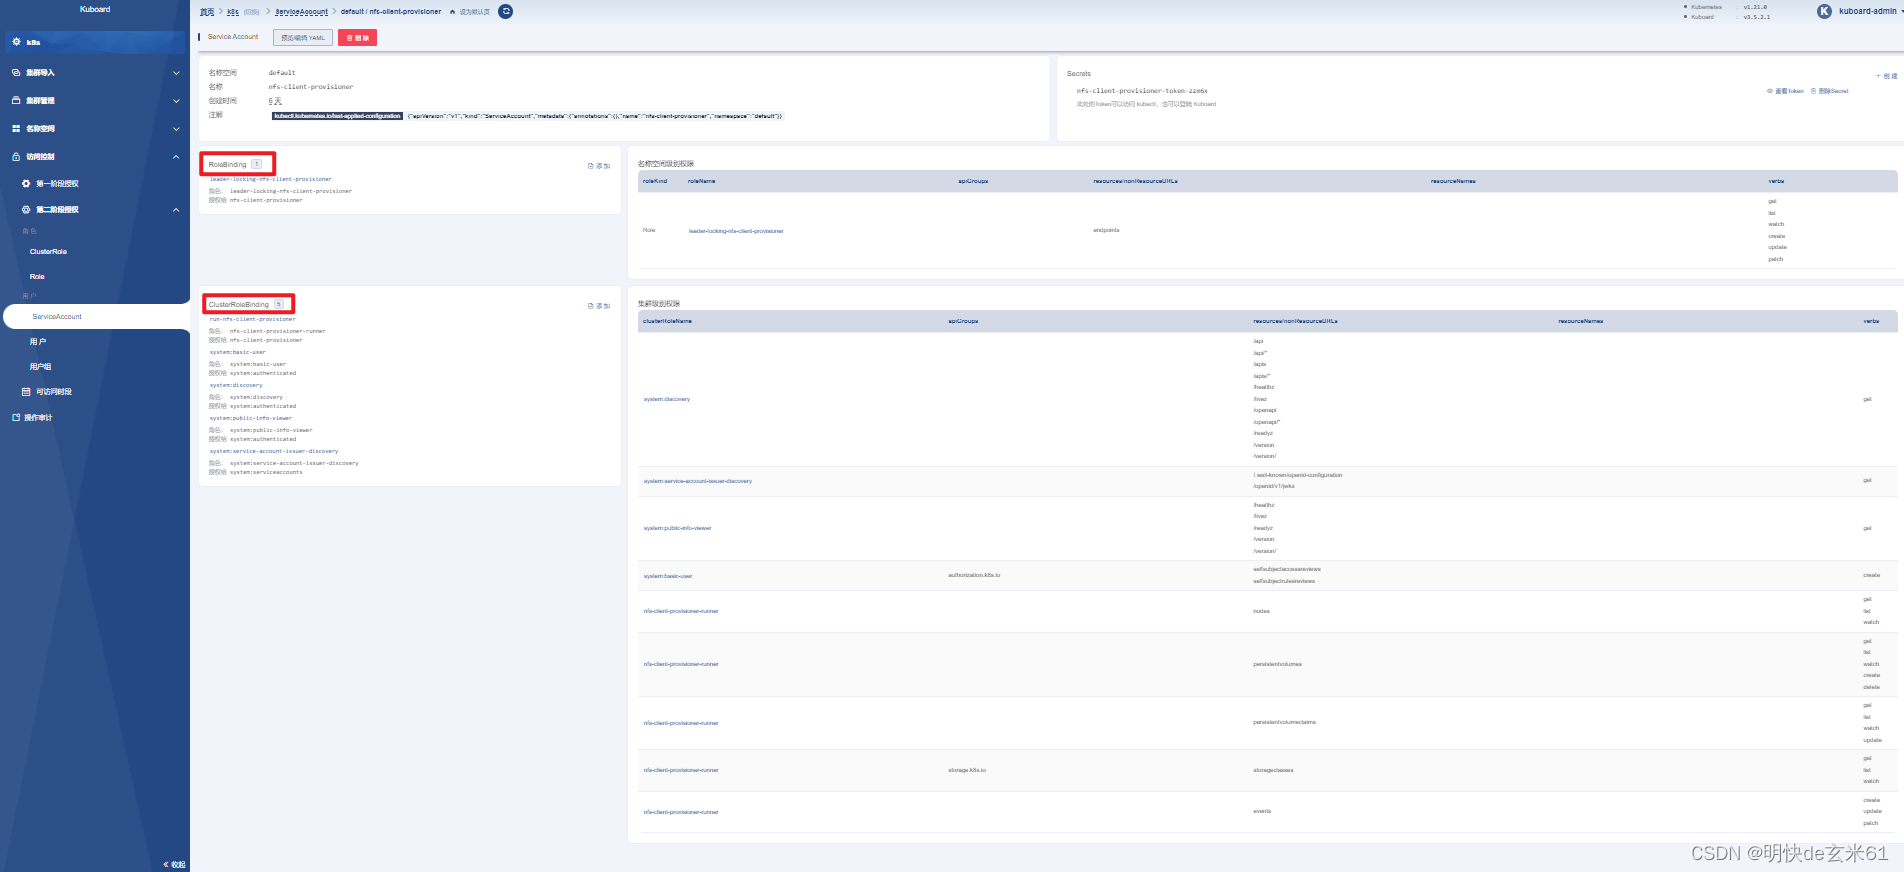Go to 首页 breadcrumb
The image size is (1904, 872).
pos(207,12)
